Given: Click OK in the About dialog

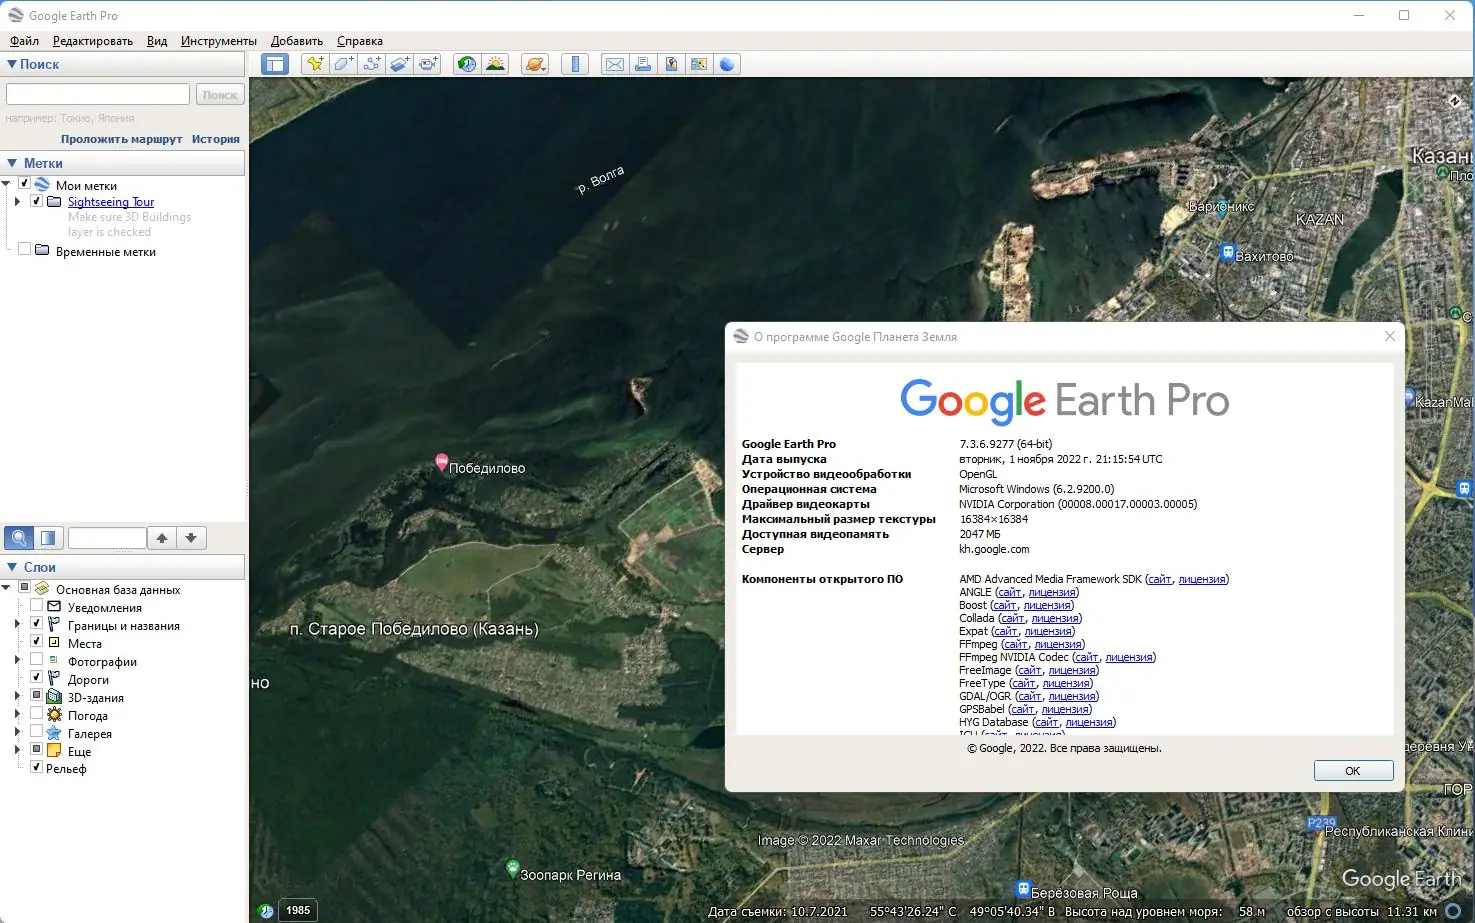Looking at the screenshot, I should (x=1352, y=770).
